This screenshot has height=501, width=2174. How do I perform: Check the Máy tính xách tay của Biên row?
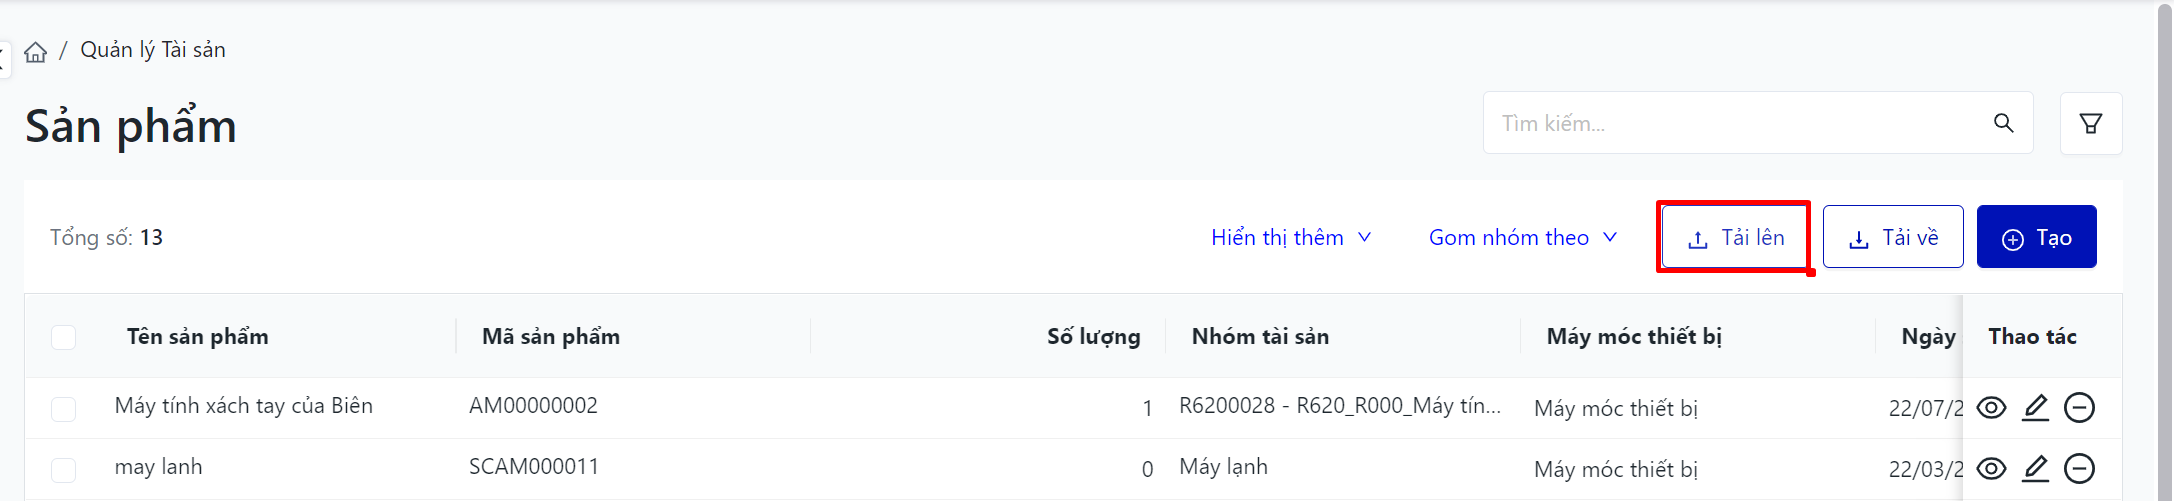click(64, 409)
